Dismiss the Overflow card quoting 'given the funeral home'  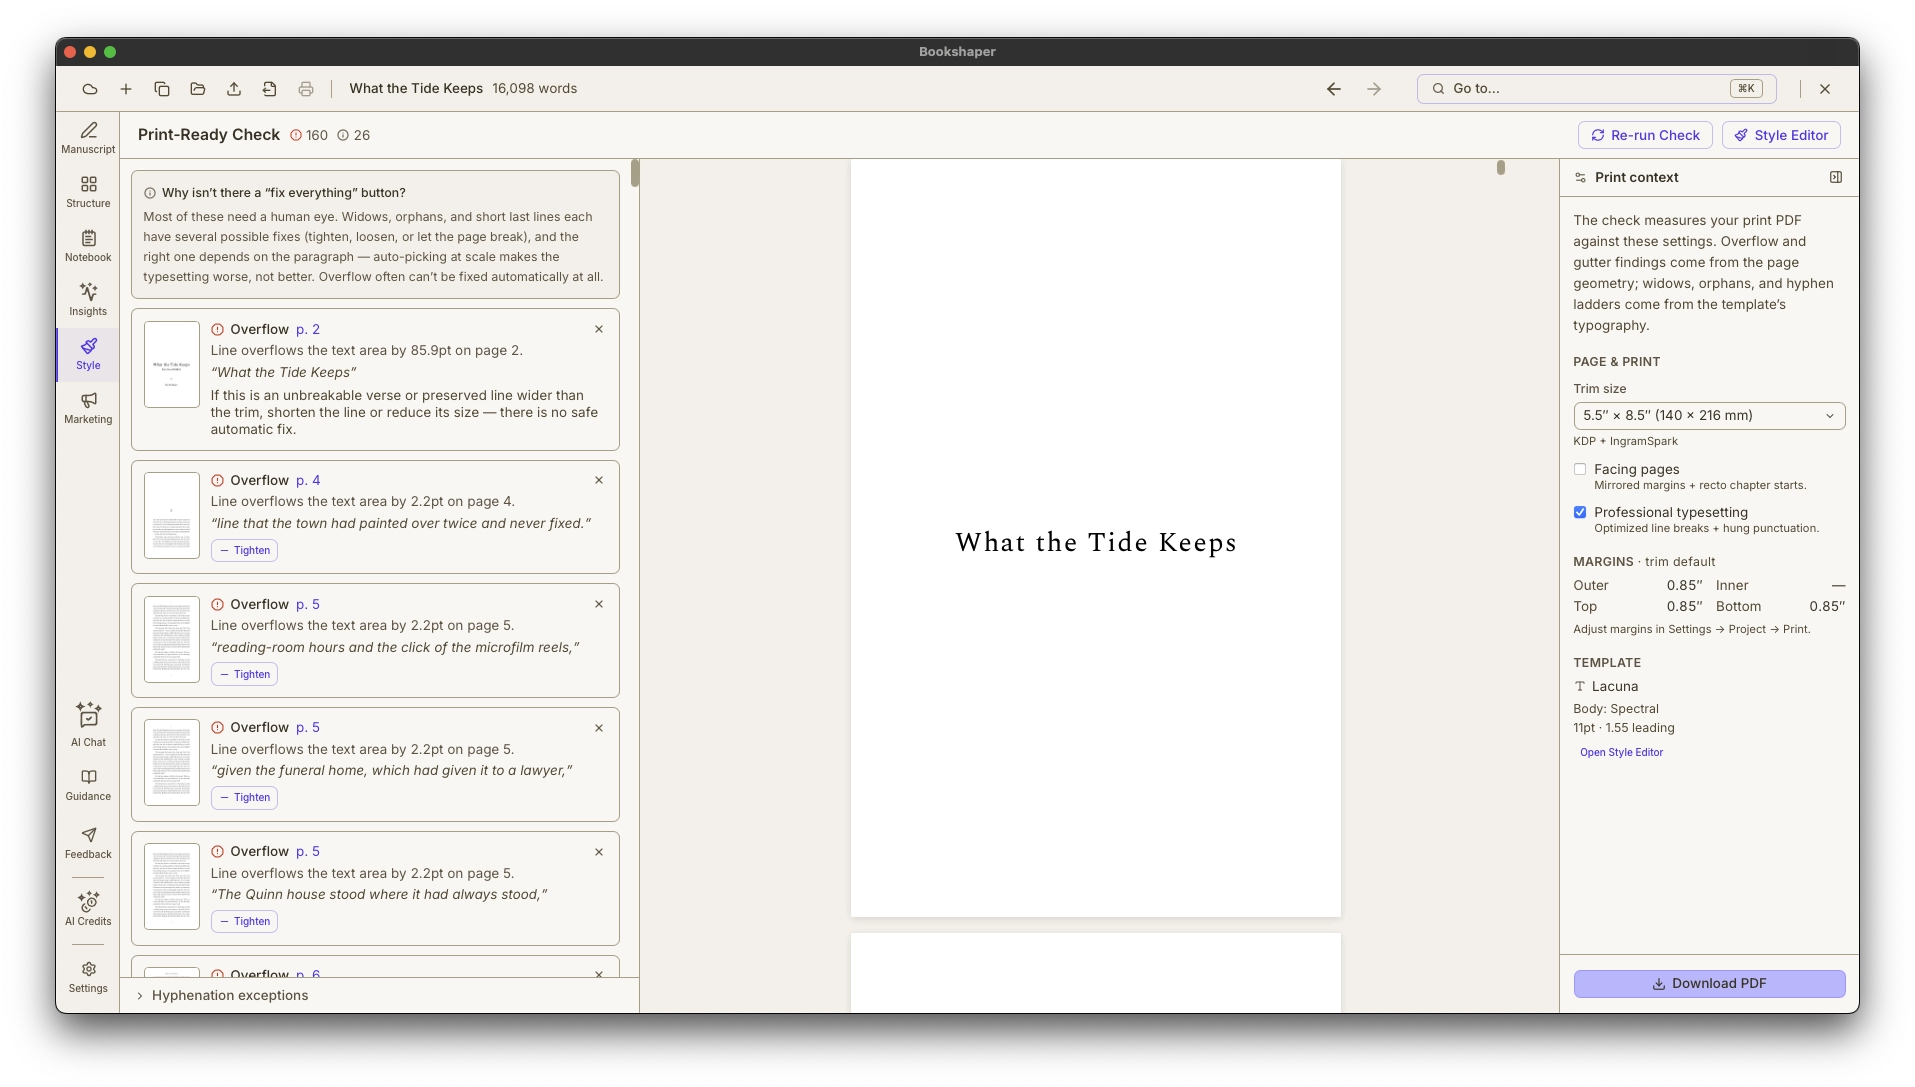coord(599,728)
